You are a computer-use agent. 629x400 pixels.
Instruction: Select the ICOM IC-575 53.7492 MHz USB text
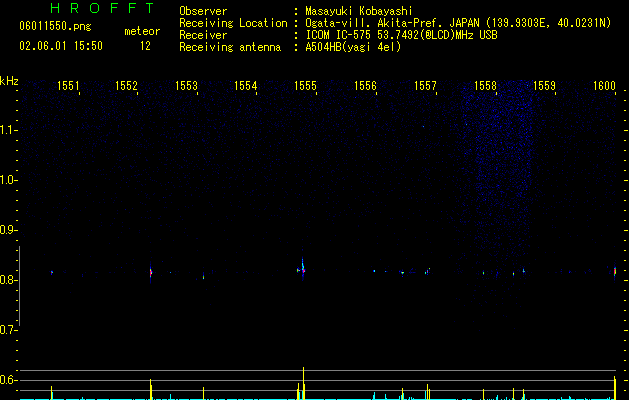point(401,35)
